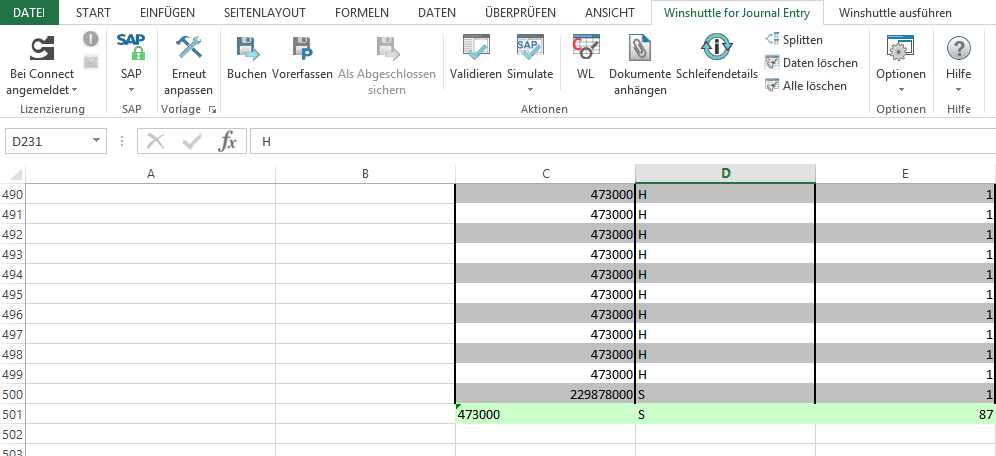Switch to the DATEN tab
The width and height of the screenshot is (996, 456).
(x=436, y=13)
